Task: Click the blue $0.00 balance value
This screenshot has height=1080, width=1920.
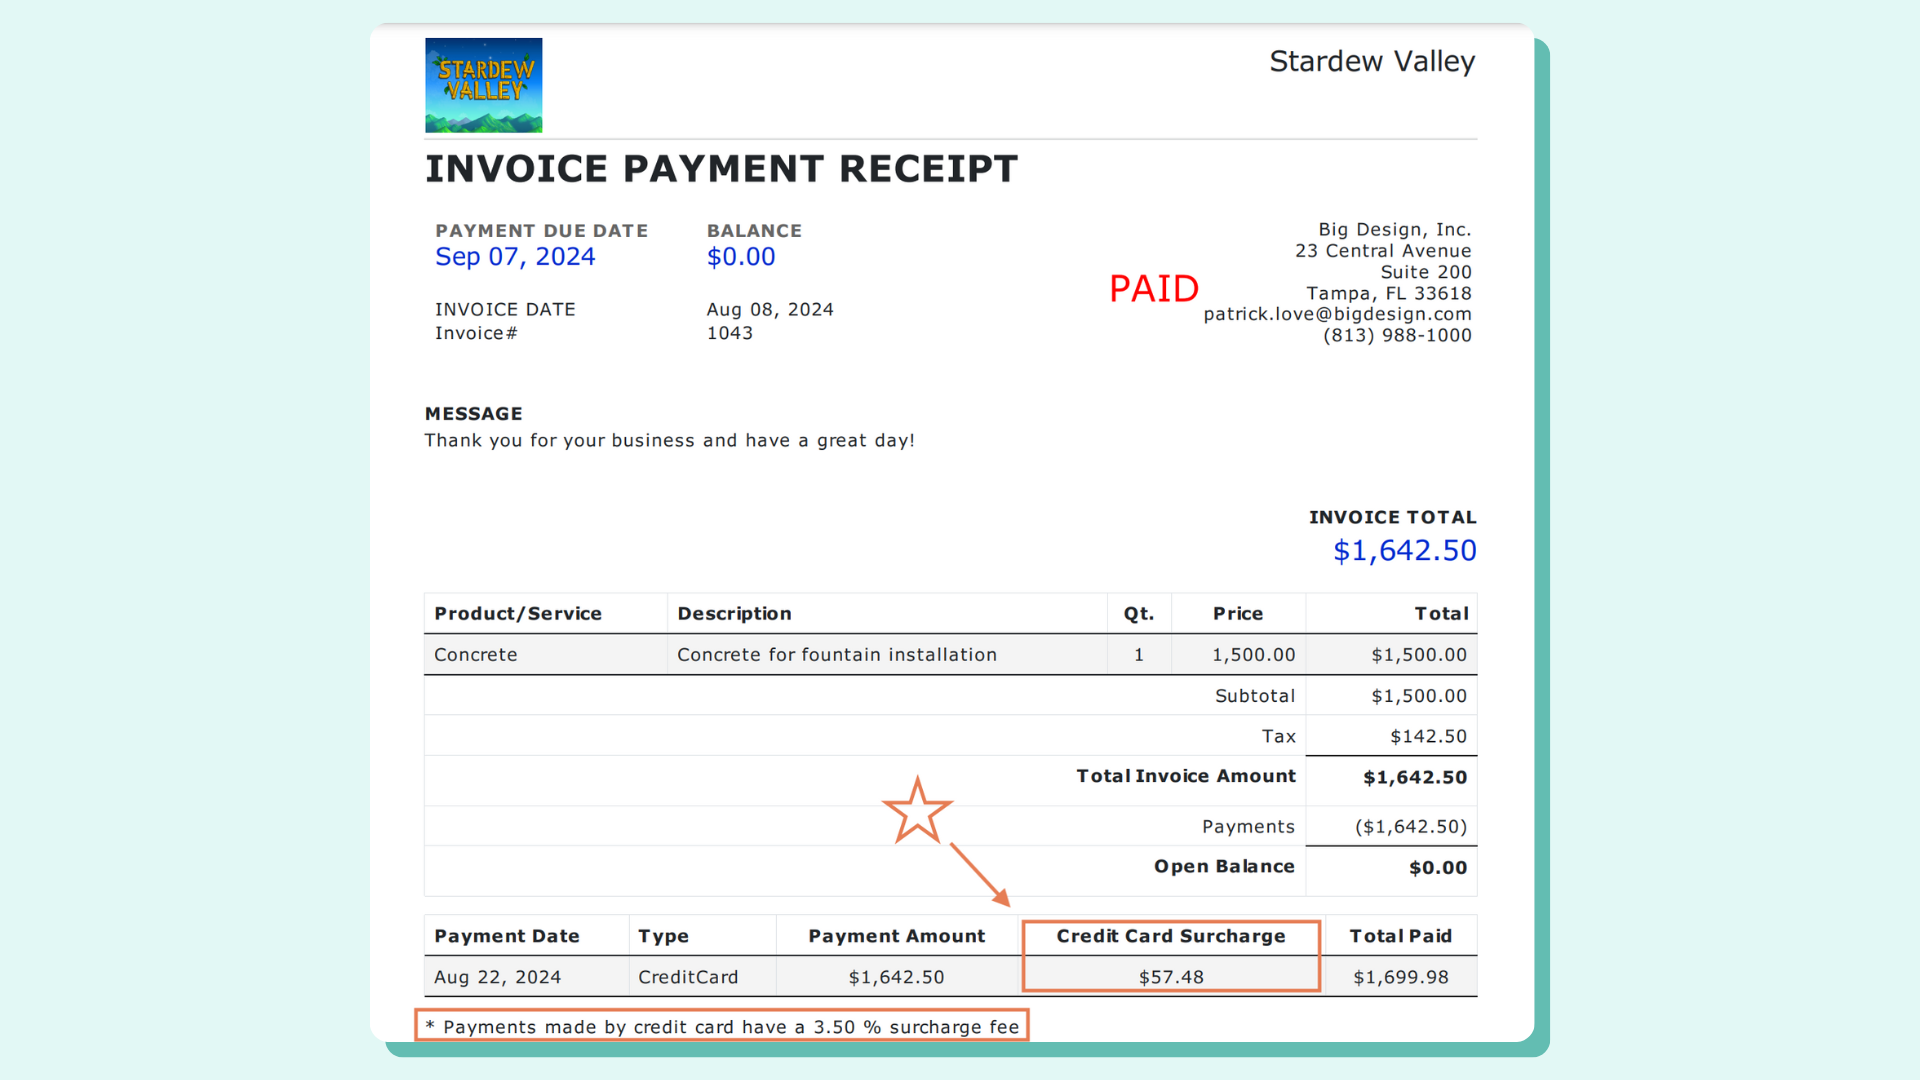Action: point(741,257)
